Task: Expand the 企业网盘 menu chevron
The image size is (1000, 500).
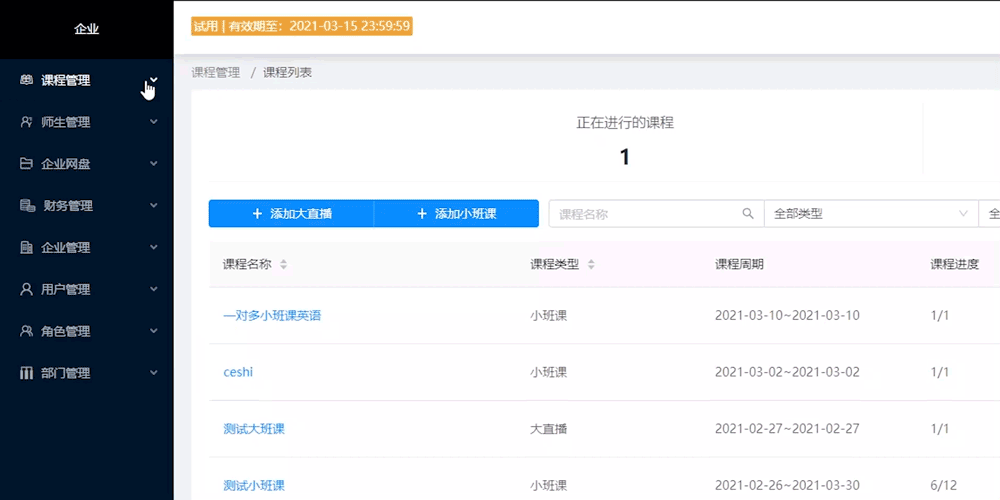Action: click(x=154, y=164)
